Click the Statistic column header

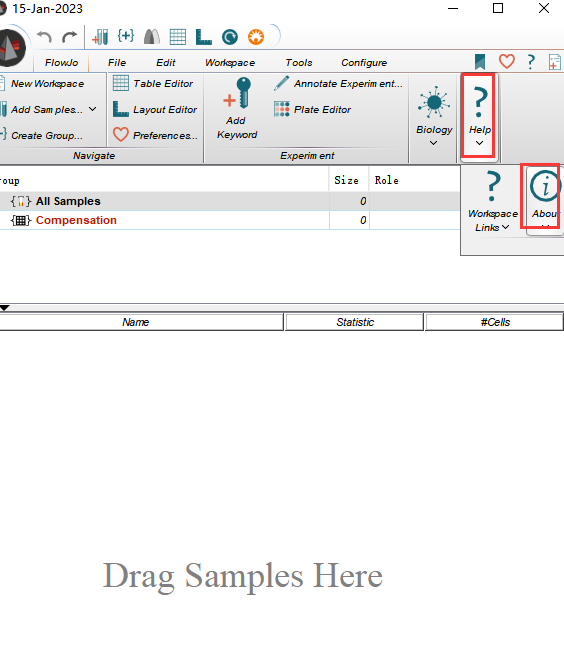tap(354, 322)
